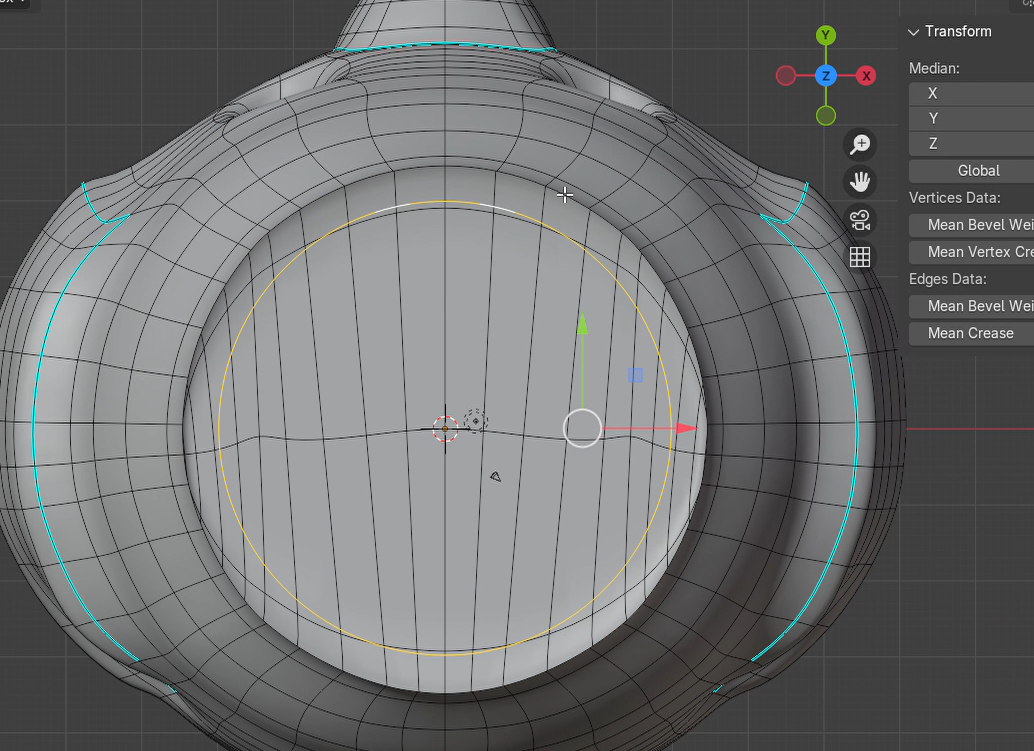Click the 3D cursor in viewport
The image size is (1034, 751).
point(445,429)
